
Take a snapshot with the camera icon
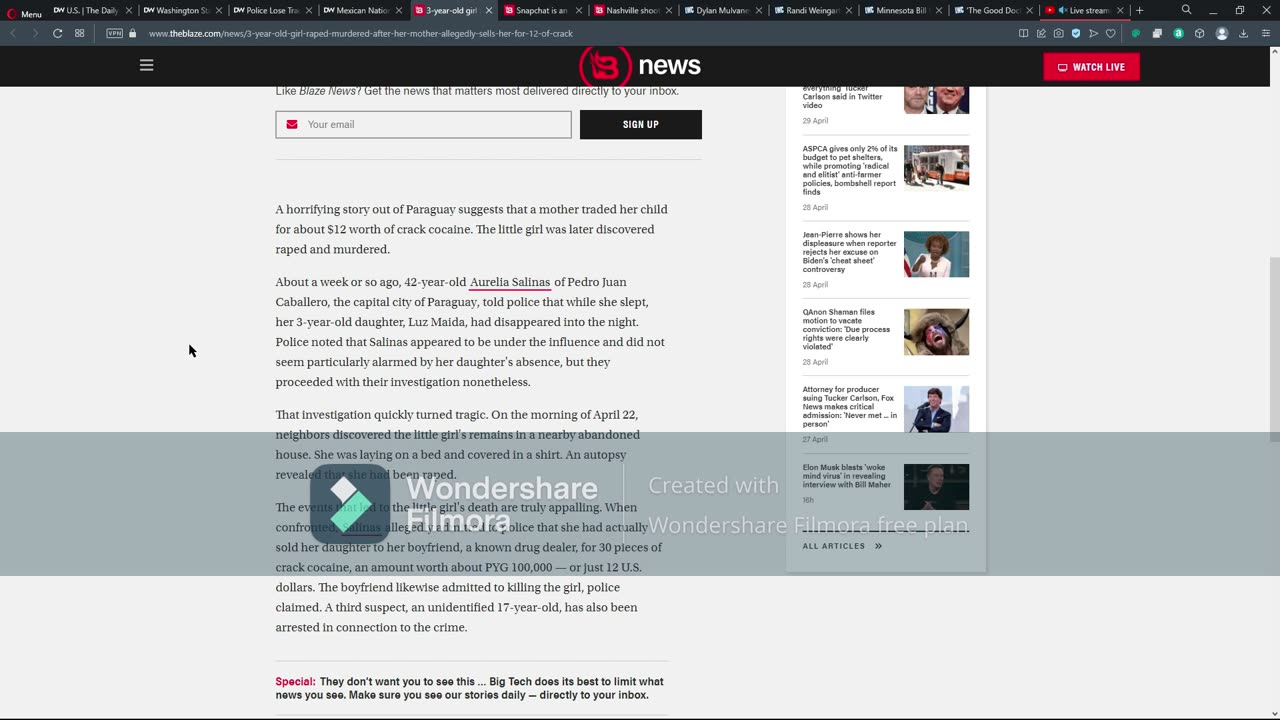point(1058,33)
